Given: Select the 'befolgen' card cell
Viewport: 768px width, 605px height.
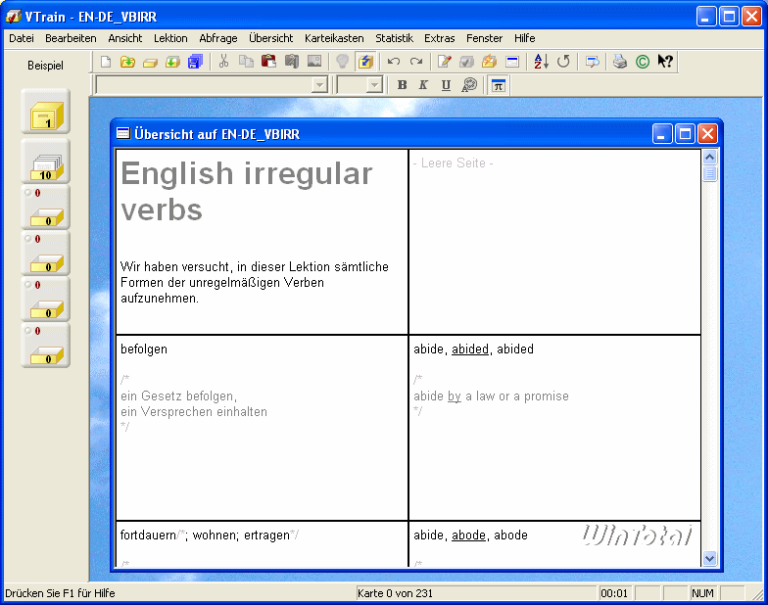Looking at the screenshot, I should (262, 428).
